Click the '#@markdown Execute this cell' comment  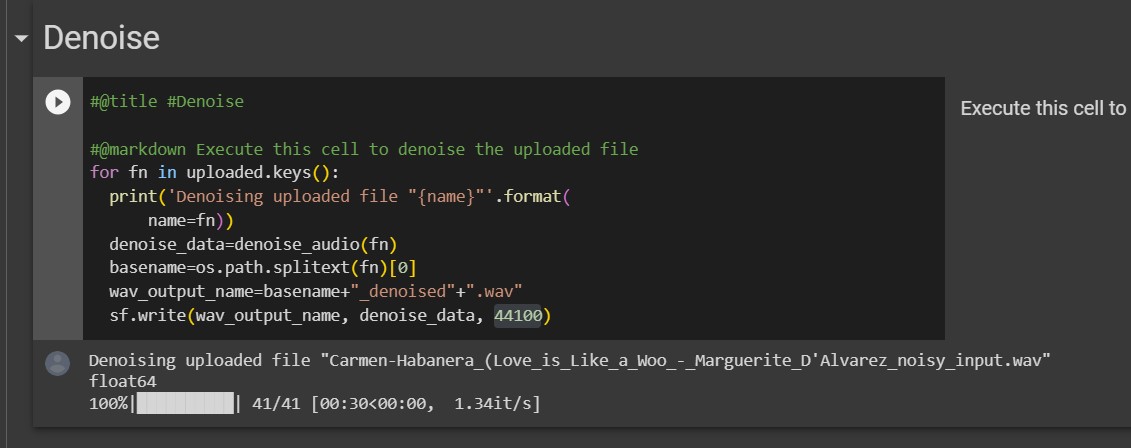coord(364,150)
